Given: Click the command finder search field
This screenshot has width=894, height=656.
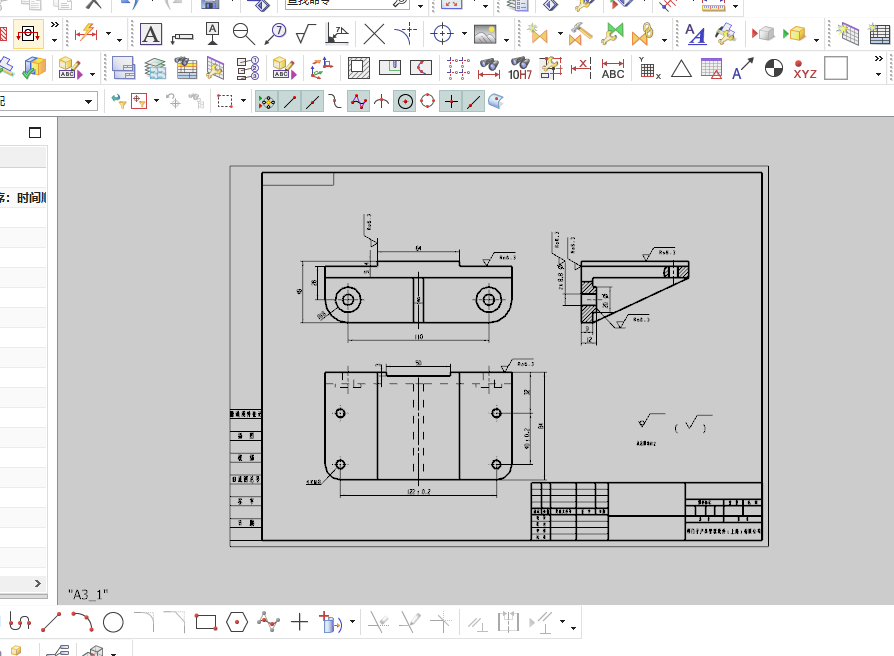Looking at the screenshot, I should pyautogui.click(x=348, y=4).
